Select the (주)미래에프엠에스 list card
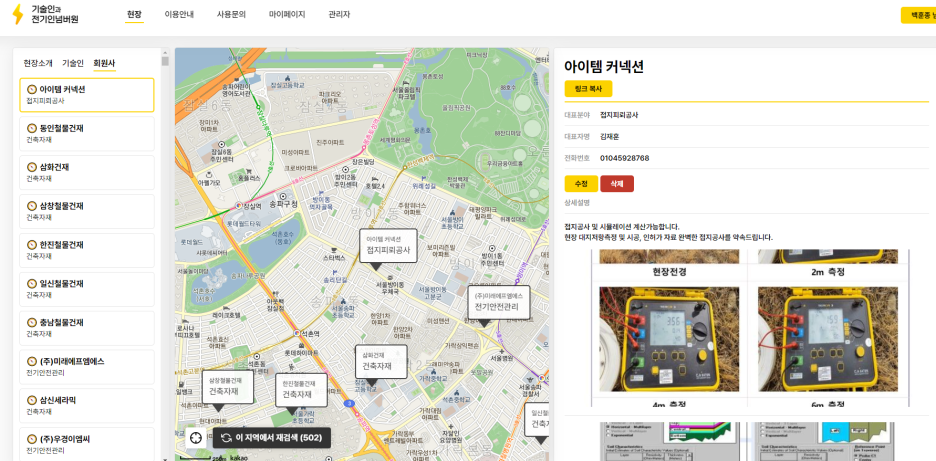 87,367
